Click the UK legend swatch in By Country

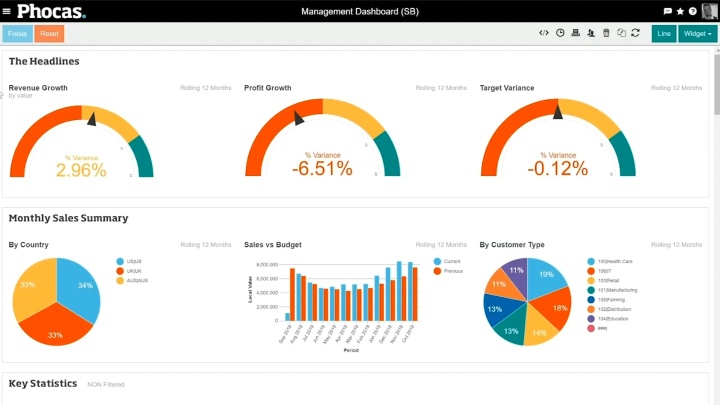(120, 271)
